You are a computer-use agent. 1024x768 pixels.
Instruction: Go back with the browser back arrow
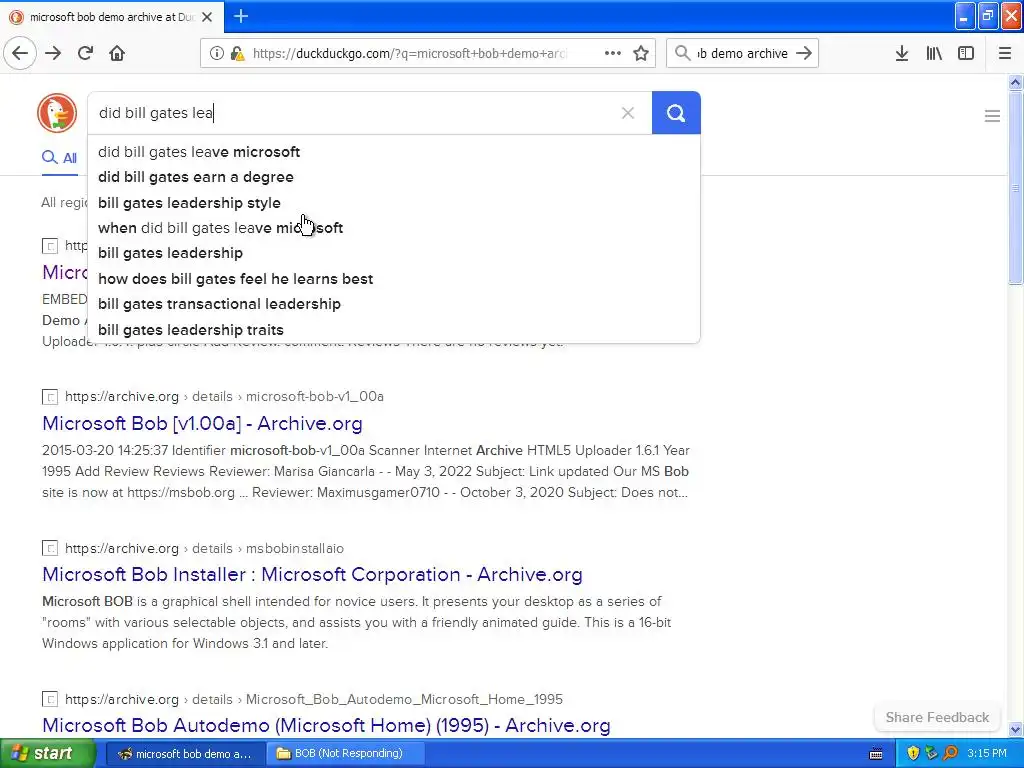point(20,53)
